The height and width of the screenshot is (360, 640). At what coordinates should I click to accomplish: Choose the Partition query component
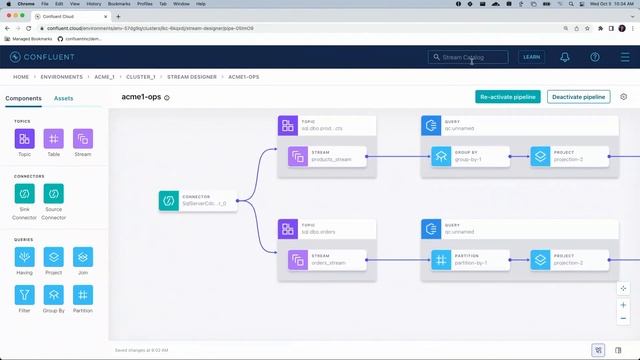[x=83, y=295]
